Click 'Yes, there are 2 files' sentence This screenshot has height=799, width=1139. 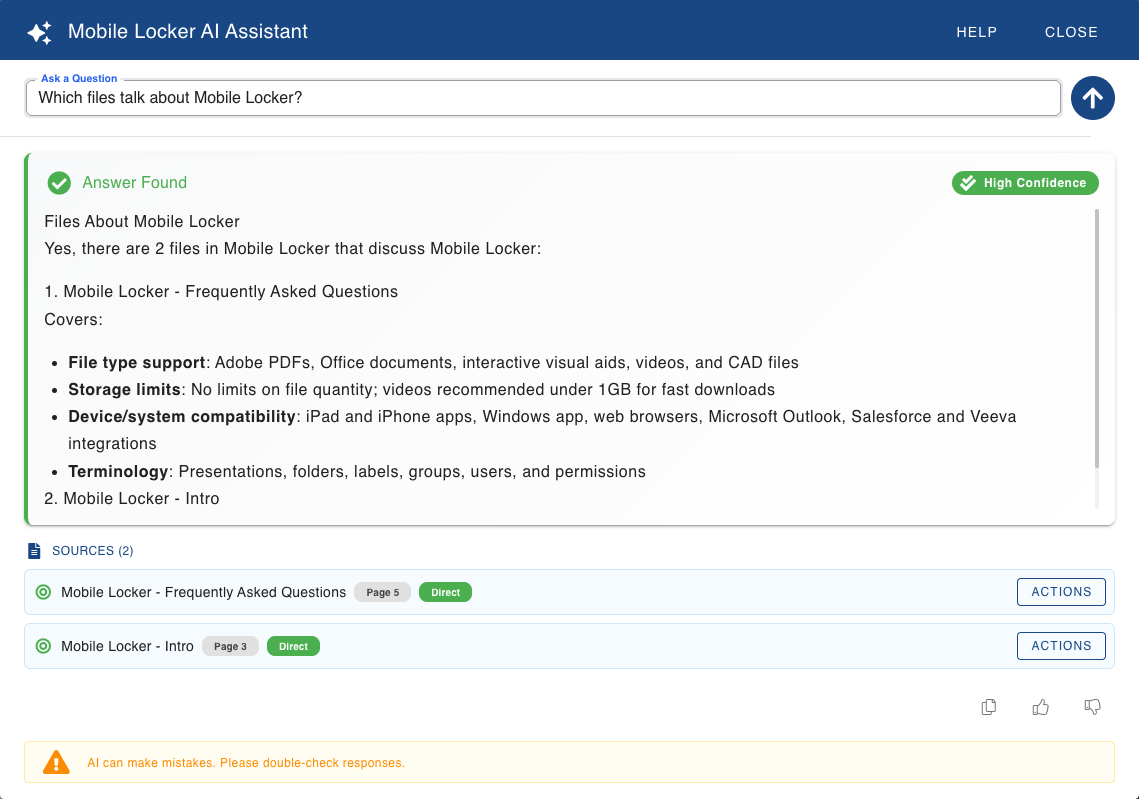[x=293, y=248]
